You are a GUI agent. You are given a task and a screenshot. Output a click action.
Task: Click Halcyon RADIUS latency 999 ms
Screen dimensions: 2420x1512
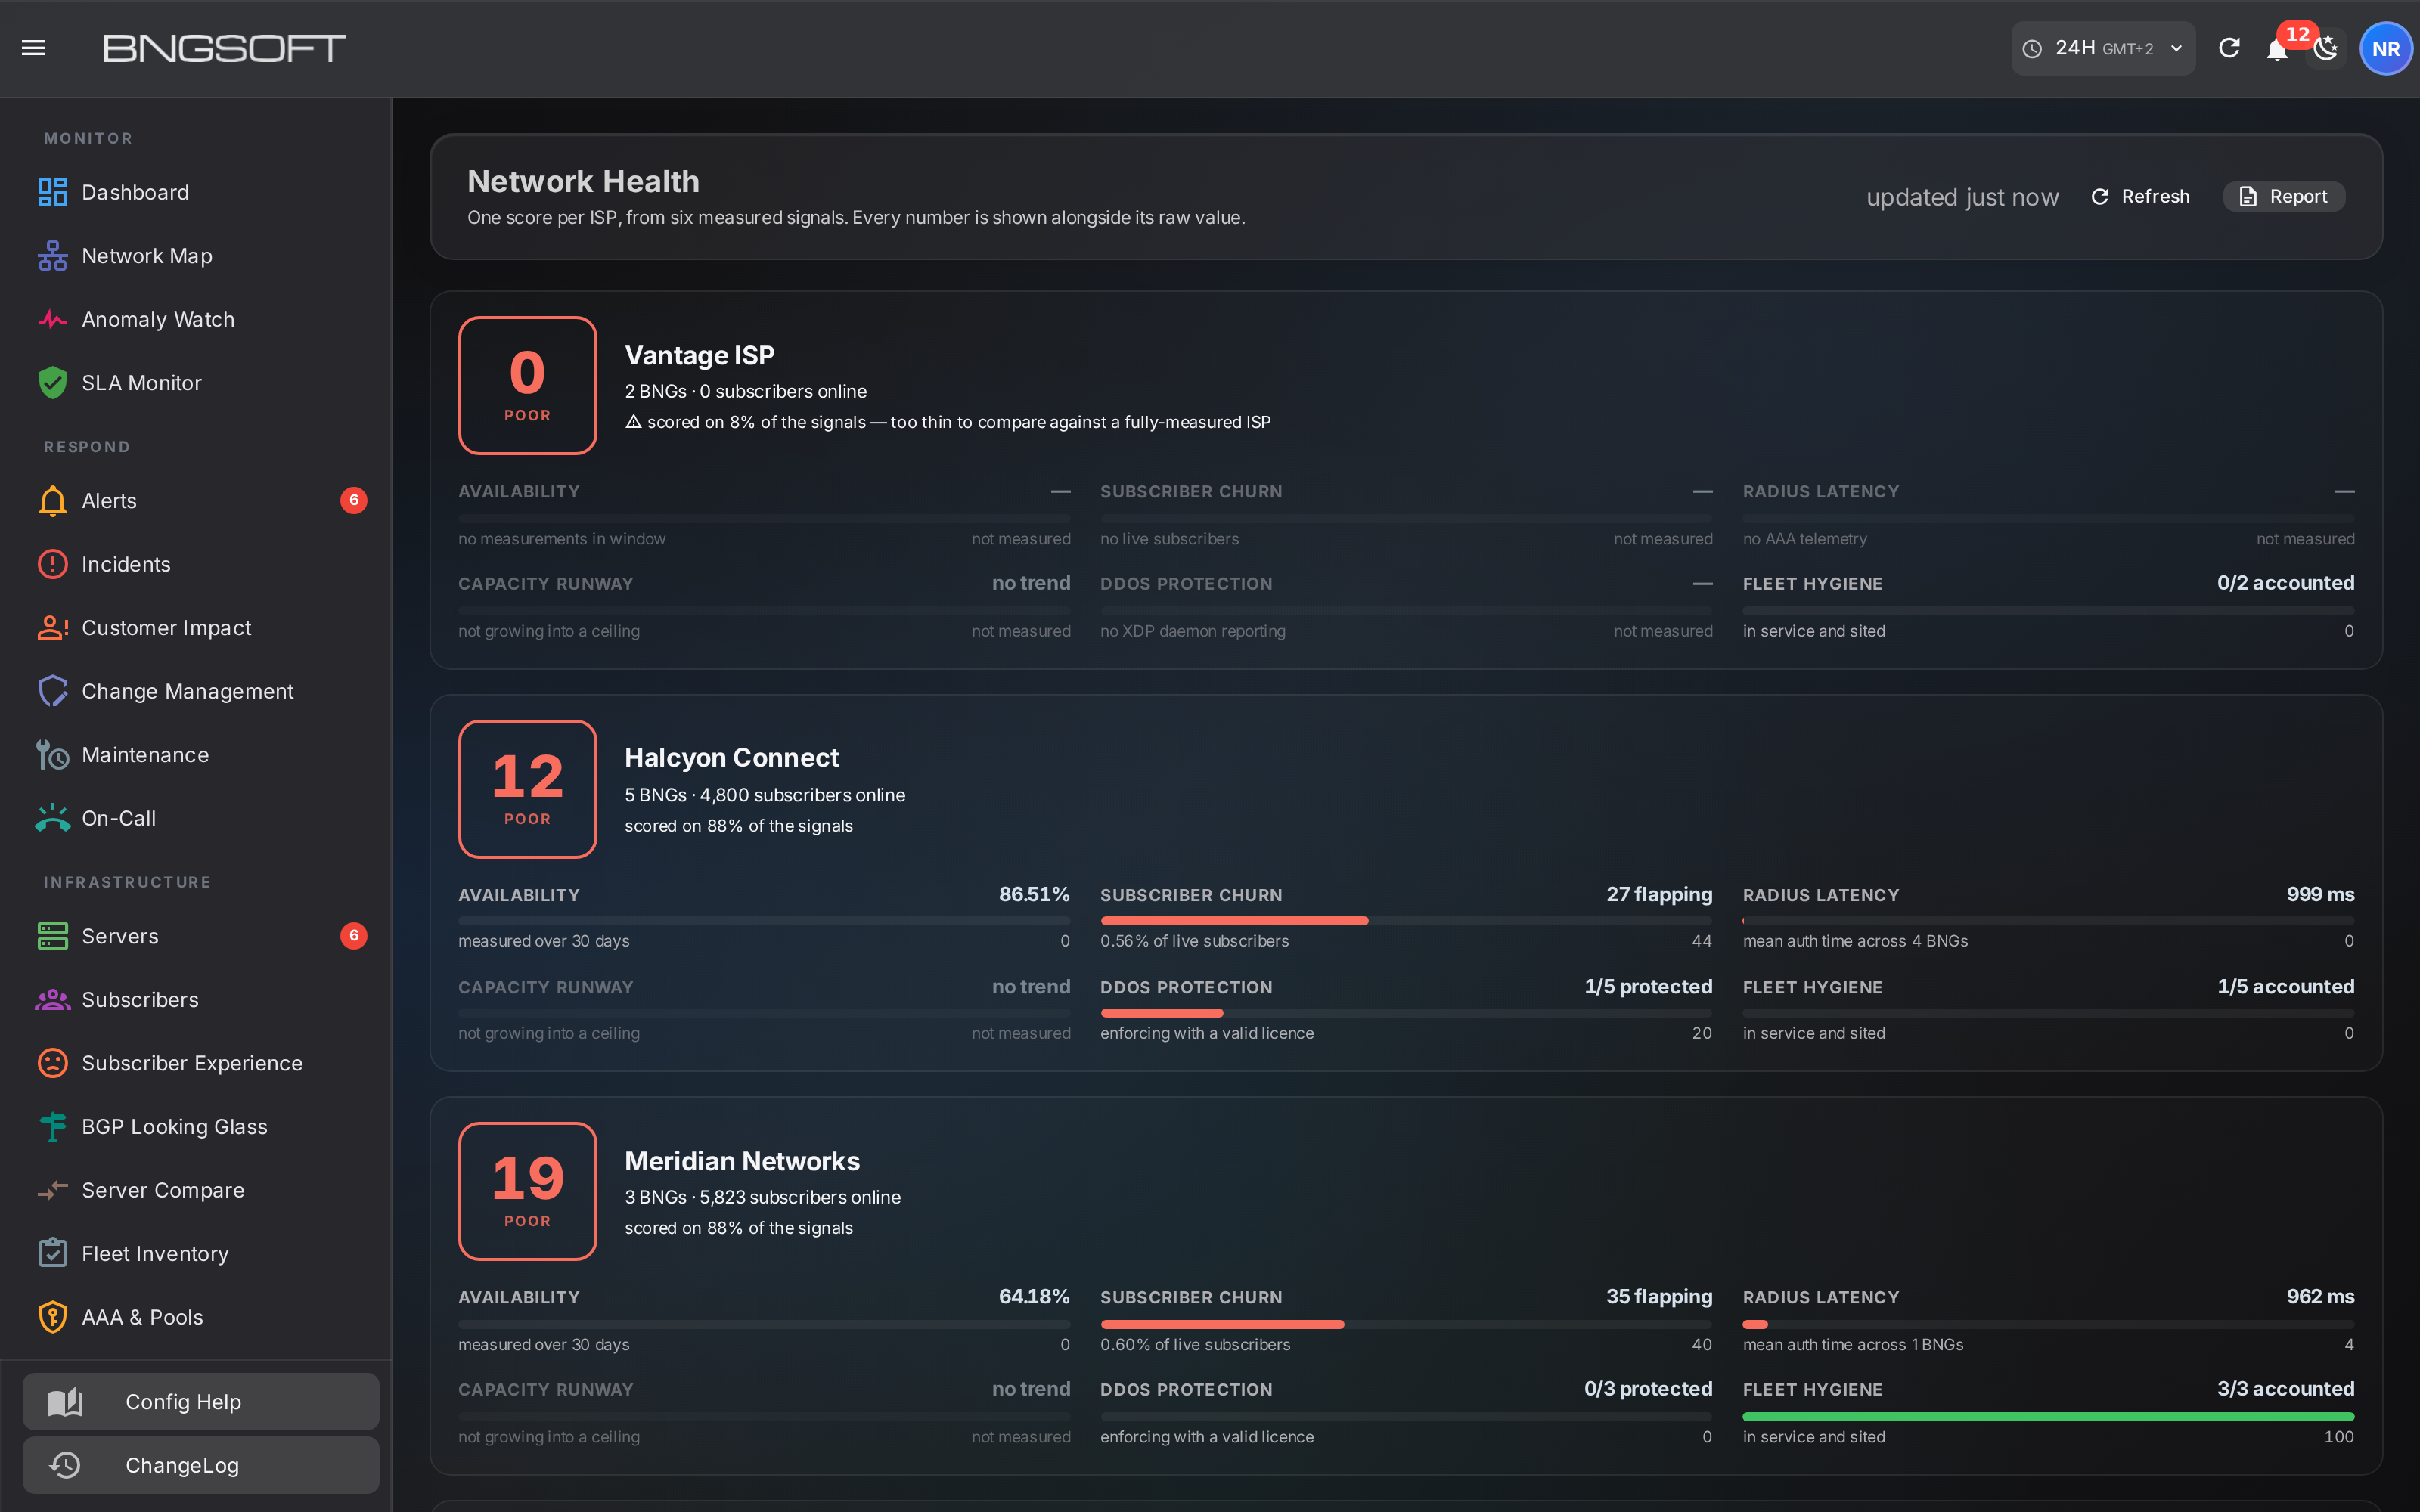[x=2320, y=894]
